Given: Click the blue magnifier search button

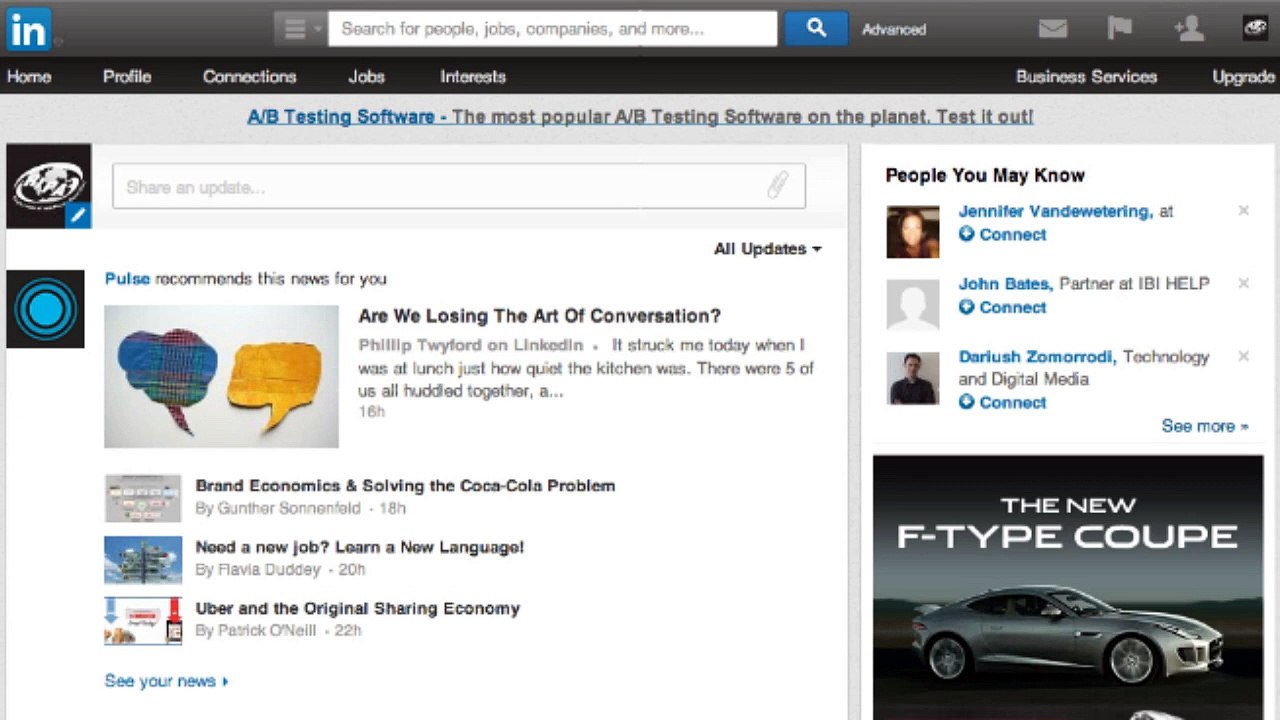Looking at the screenshot, I should (816, 29).
